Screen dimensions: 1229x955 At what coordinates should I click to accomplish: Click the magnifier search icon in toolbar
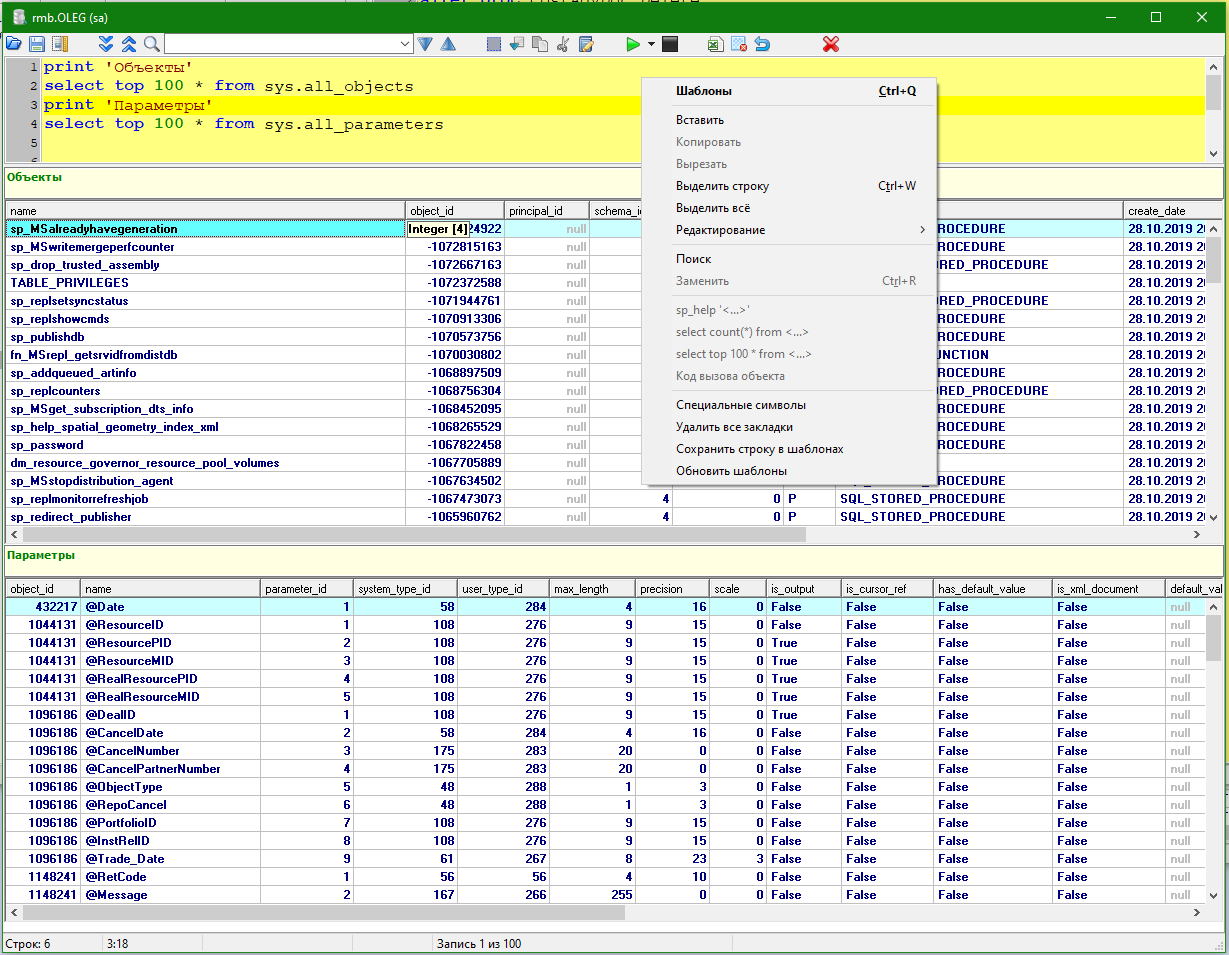click(x=152, y=44)
